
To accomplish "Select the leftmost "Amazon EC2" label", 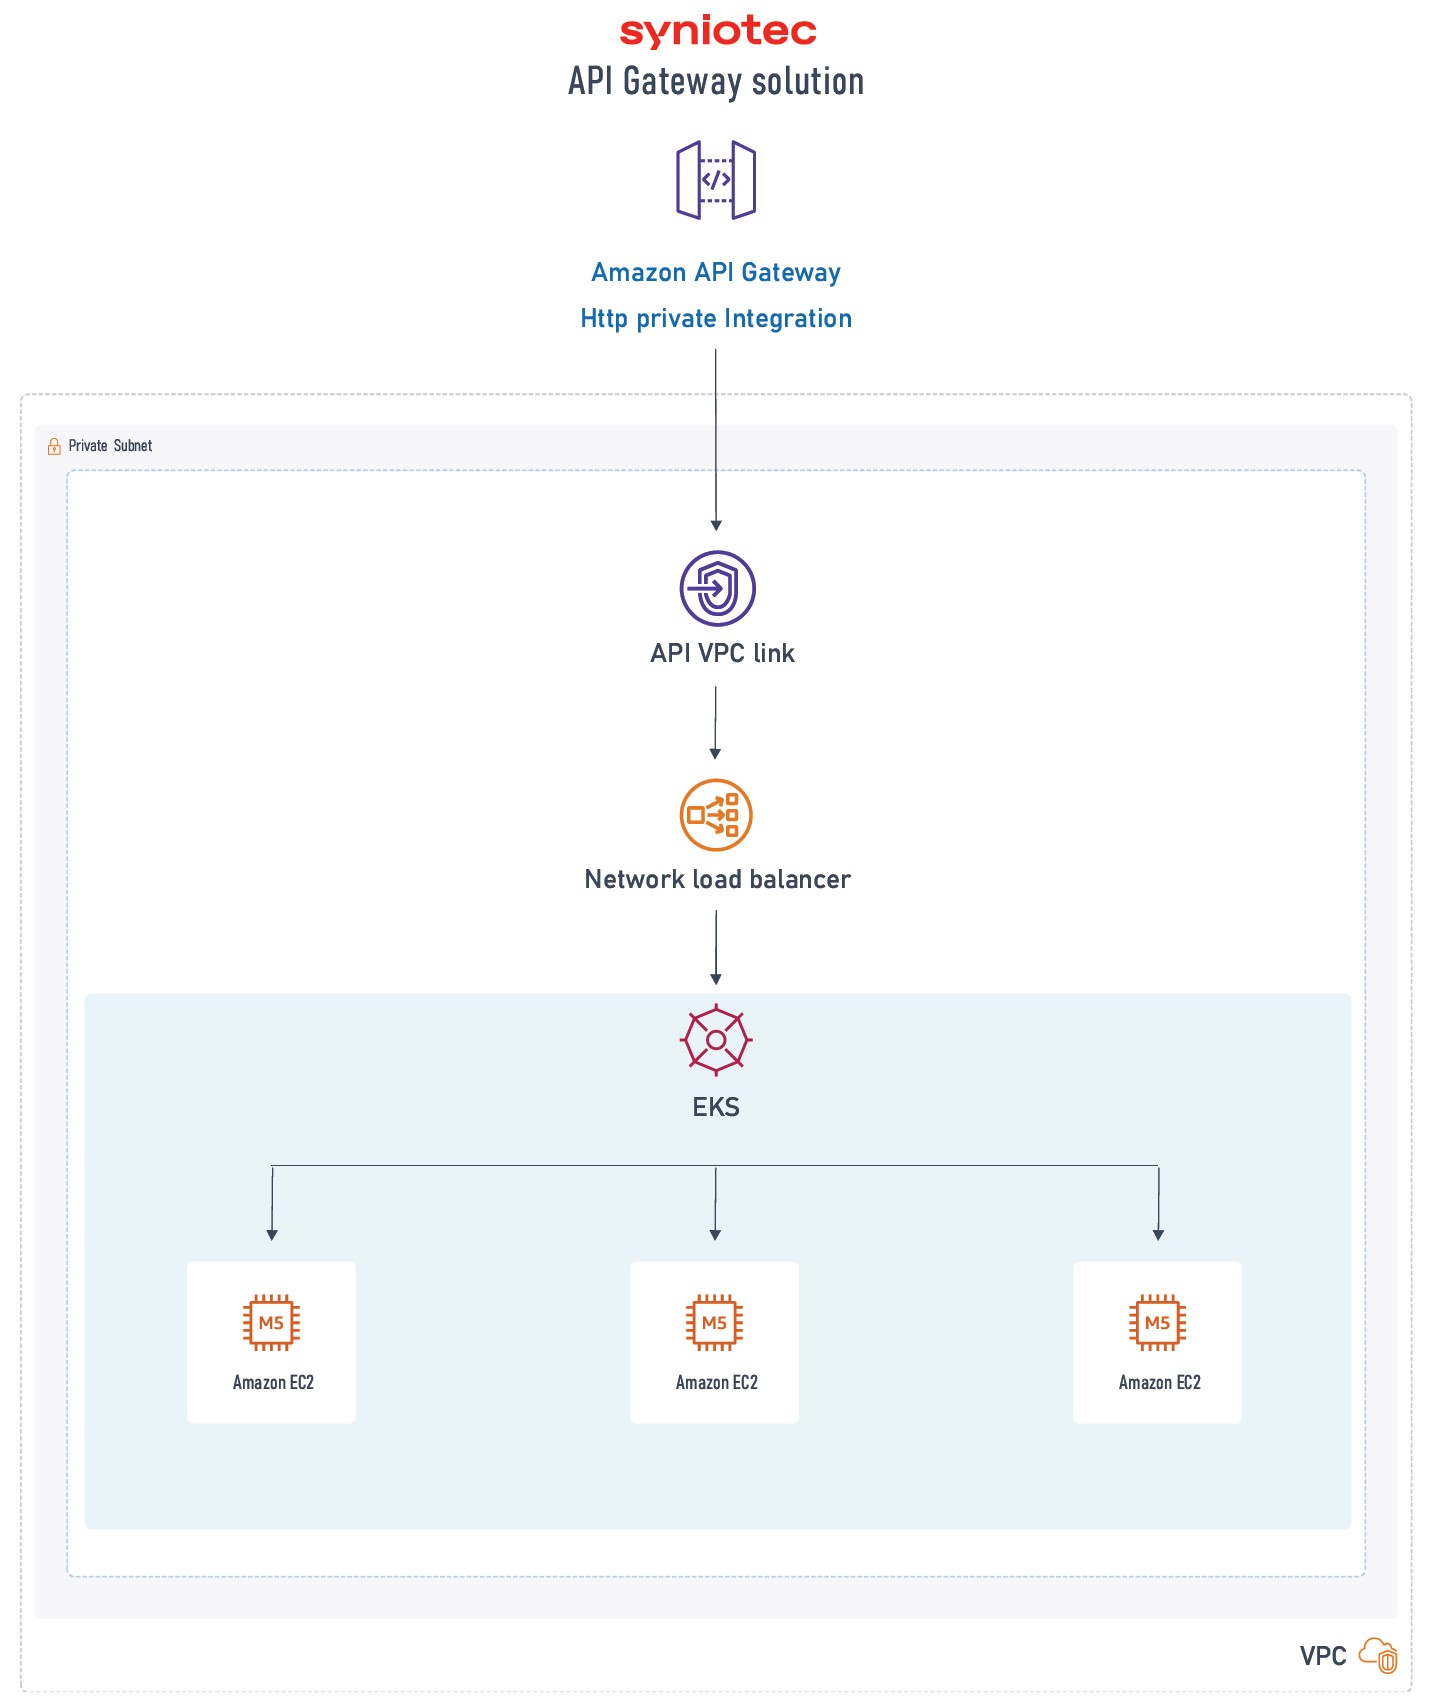I will (273, 1382).
